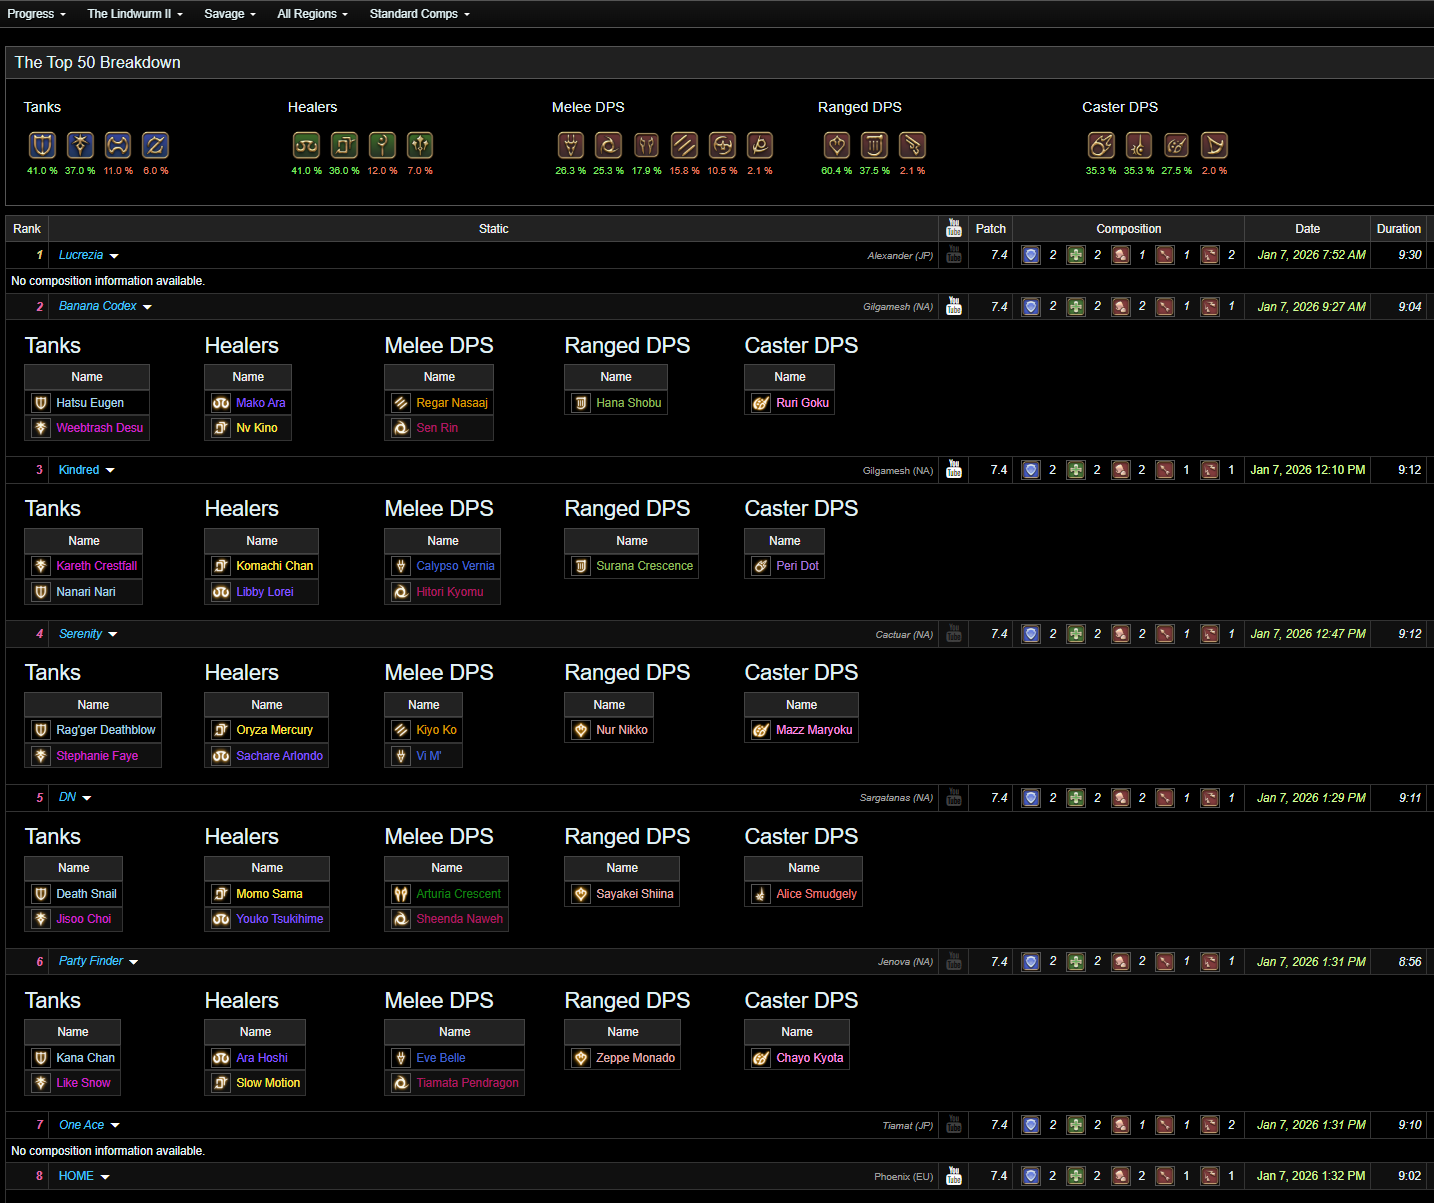
Task: Choose the Melee DPS icon showing 25.3 %
Action: (608, 145)
